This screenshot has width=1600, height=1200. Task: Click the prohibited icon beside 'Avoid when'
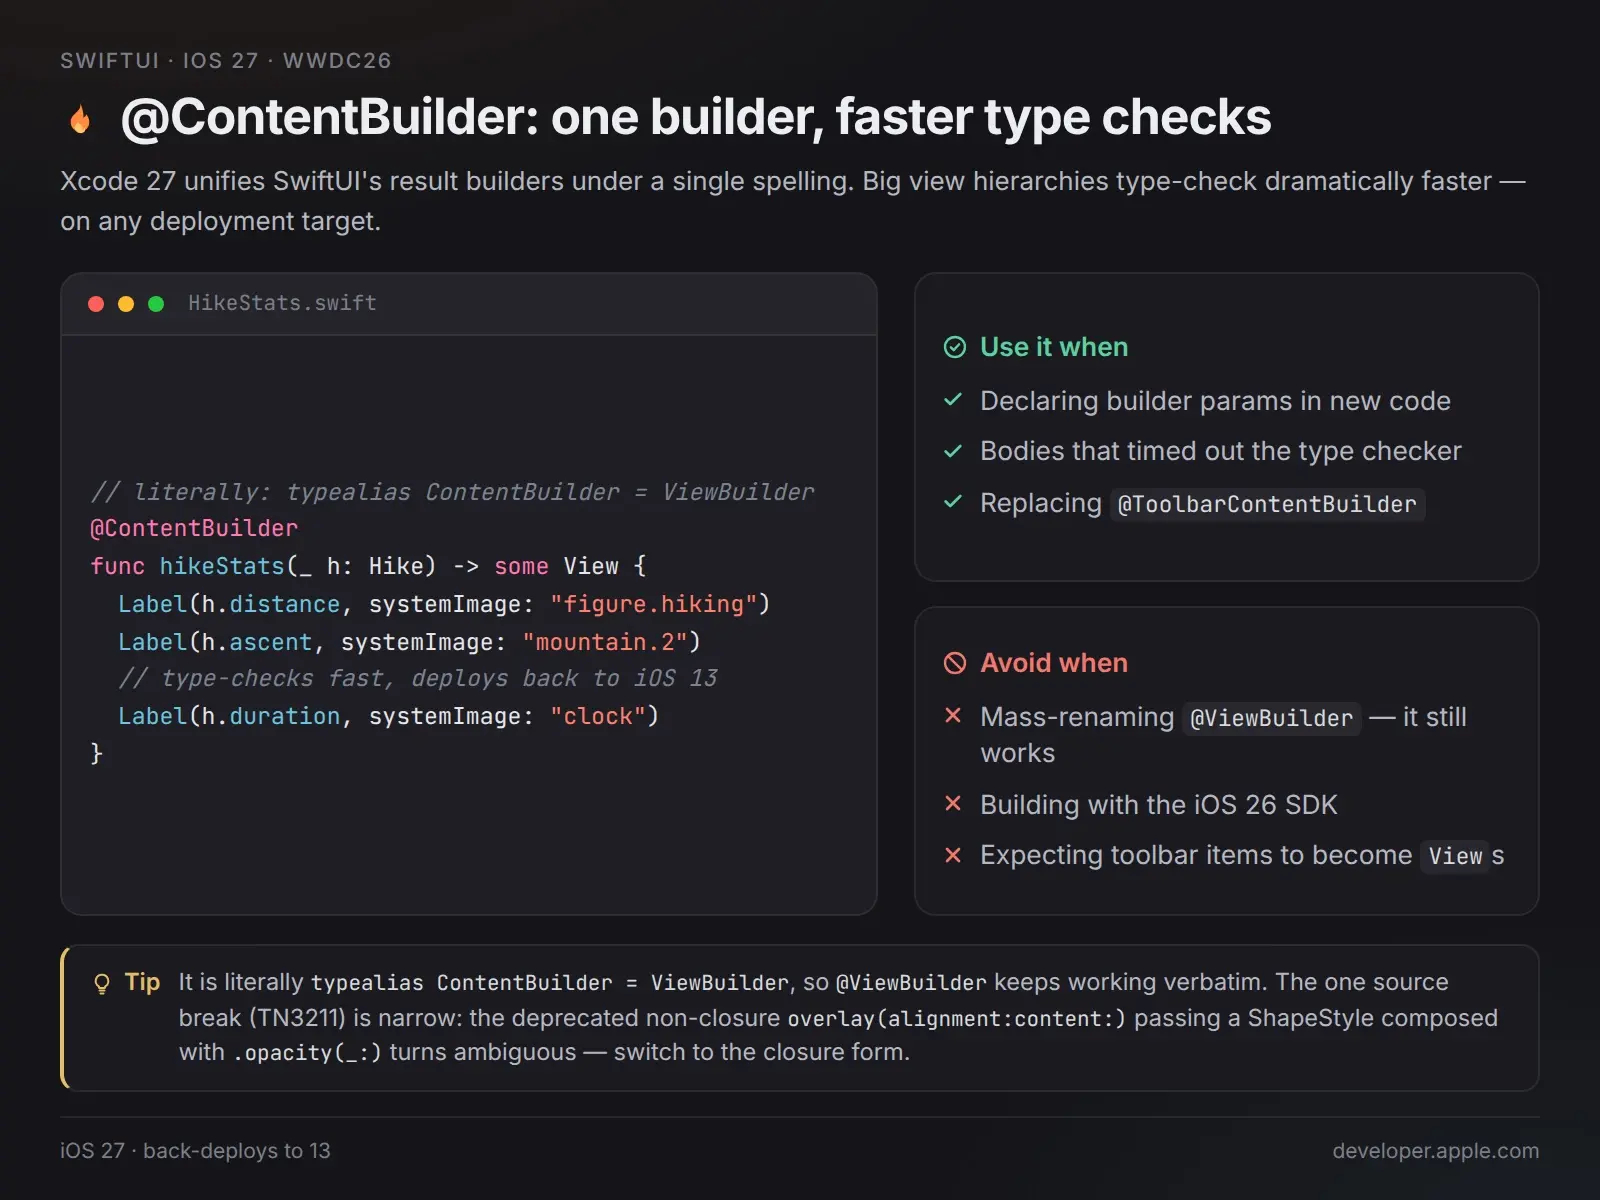955,663
